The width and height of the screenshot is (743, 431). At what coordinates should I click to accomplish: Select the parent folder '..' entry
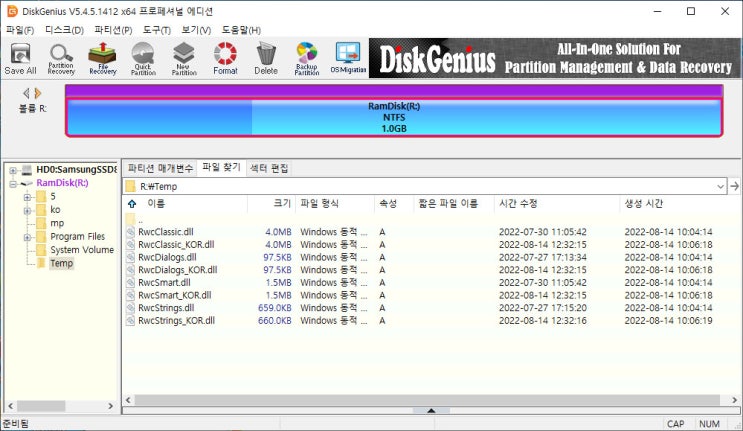(x=140, y=220)
